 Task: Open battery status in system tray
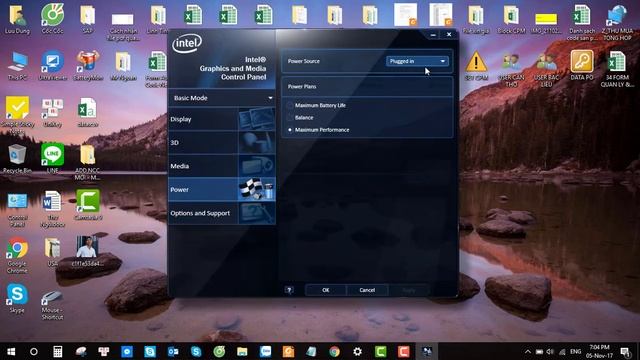(539, 351)
